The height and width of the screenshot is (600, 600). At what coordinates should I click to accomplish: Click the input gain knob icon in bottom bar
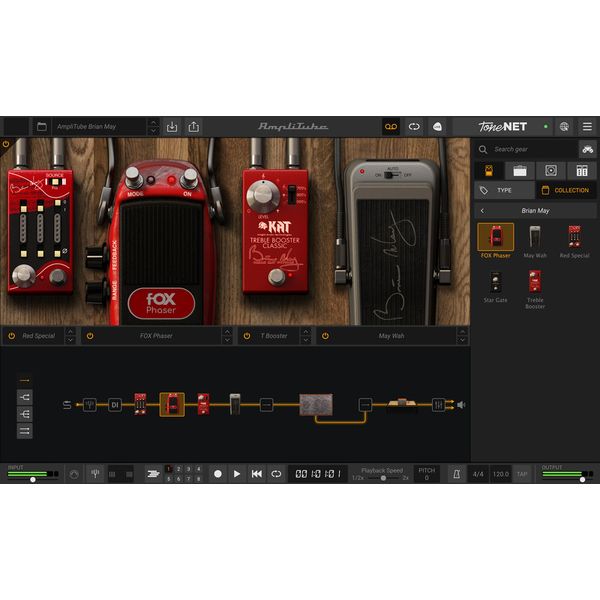point(74,474)
